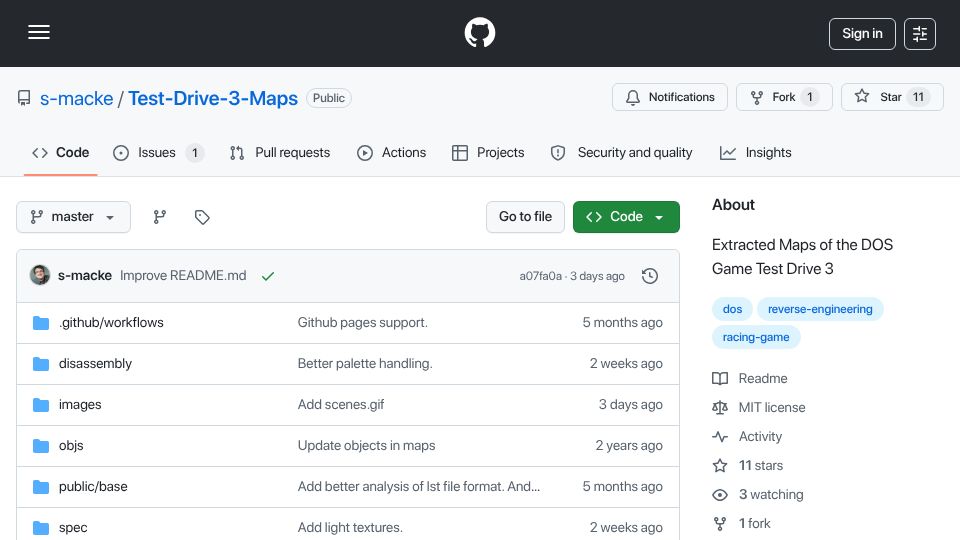Open the Update objects in maps commit
Image resolution: width=960 pixels, height=540 pixels.
point(366,446)
